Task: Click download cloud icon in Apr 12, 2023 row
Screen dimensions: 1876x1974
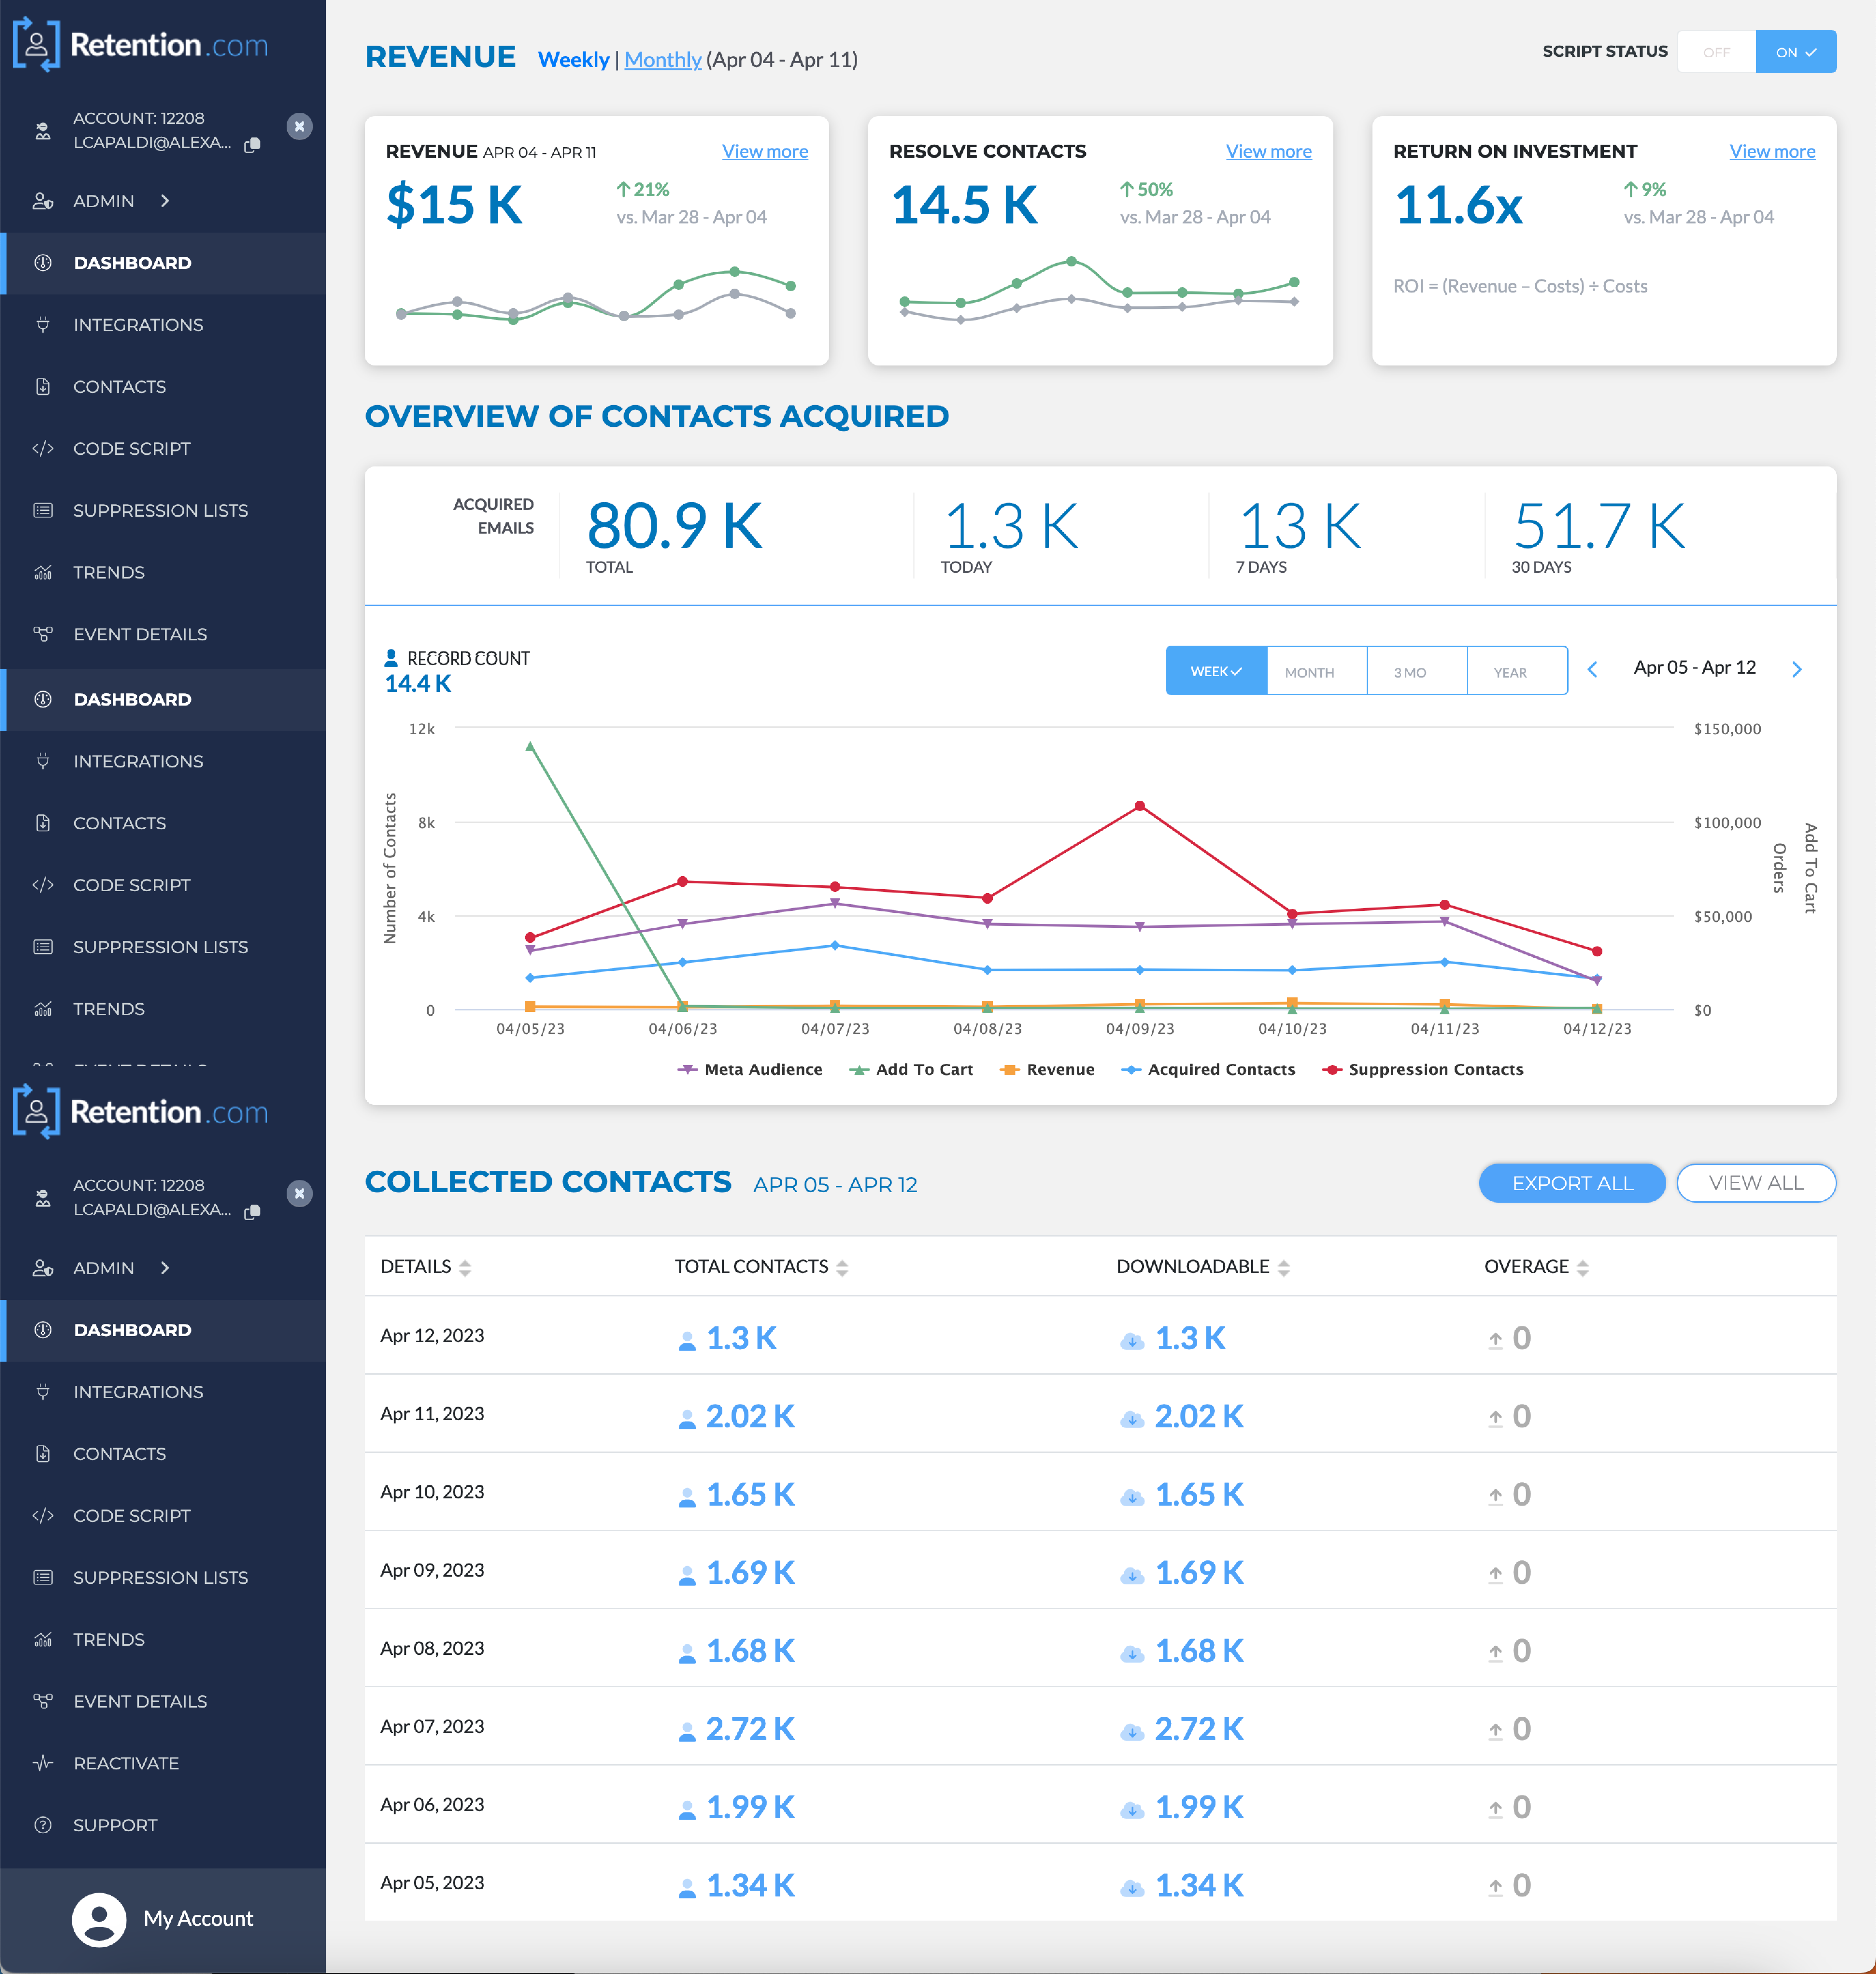Action: 1132,1341
